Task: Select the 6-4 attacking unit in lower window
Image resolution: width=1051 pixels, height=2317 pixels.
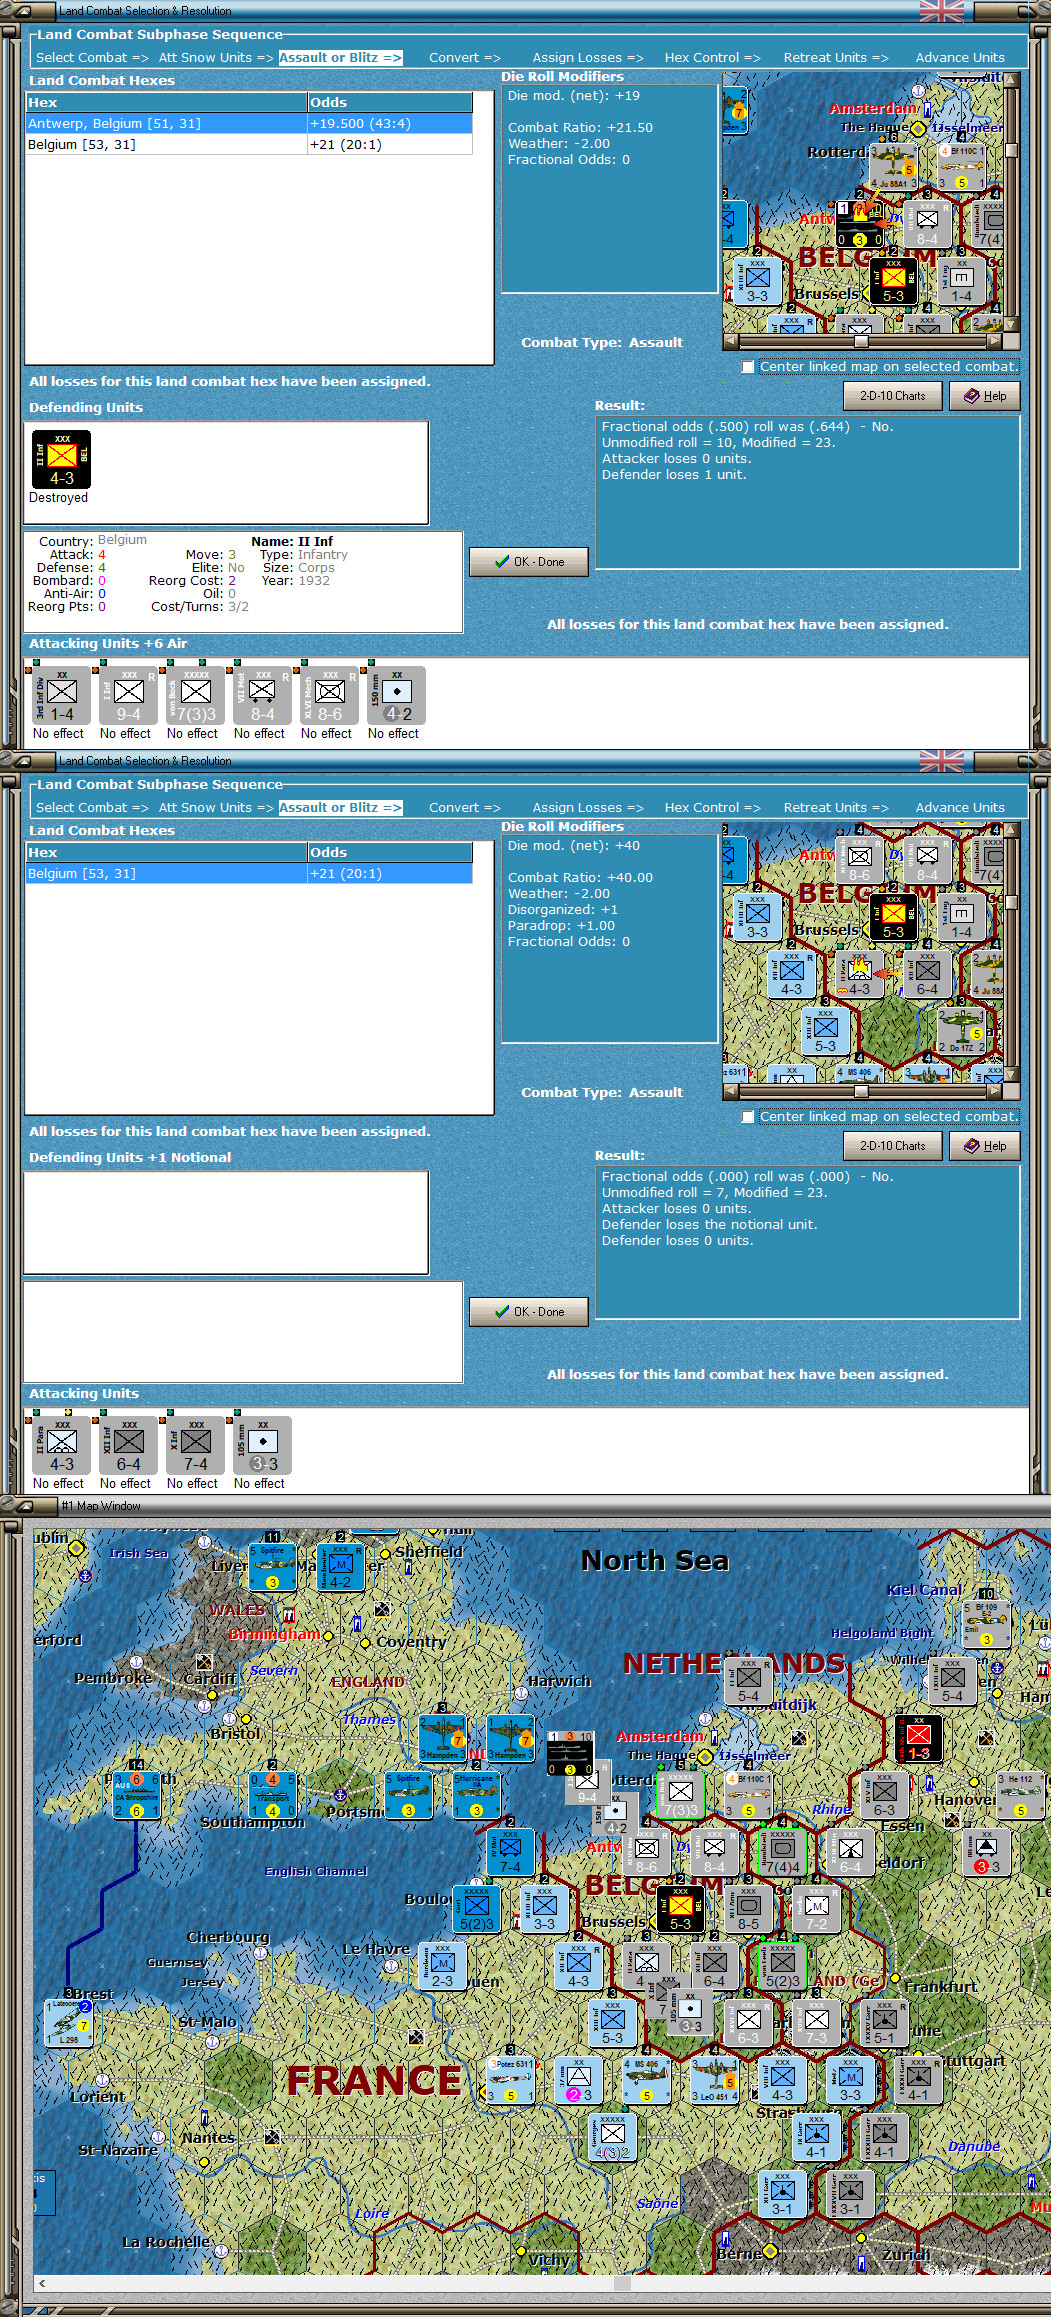Action: (128, 1446)
